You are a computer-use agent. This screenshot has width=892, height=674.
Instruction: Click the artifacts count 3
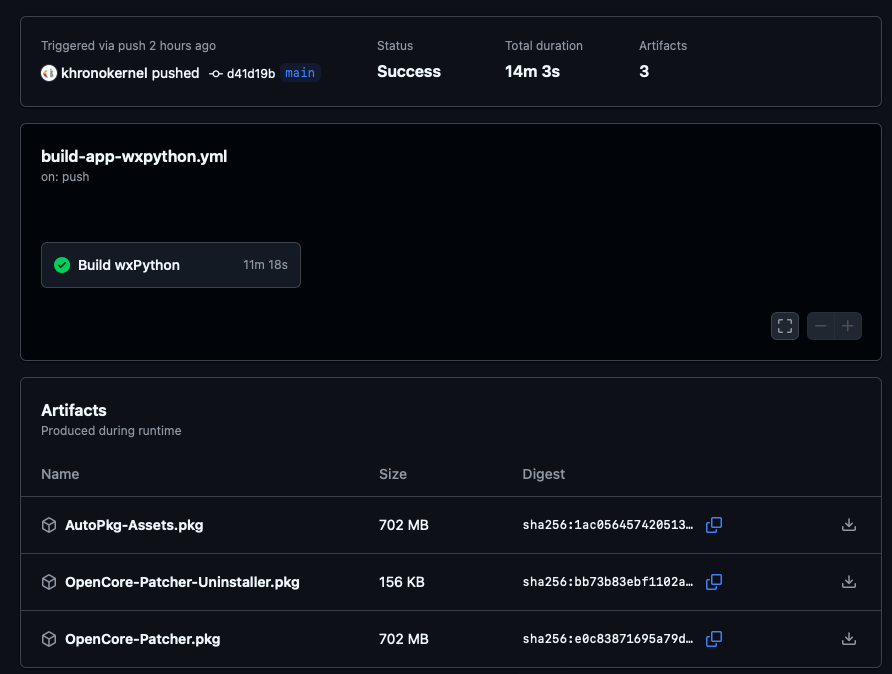pyautogui.click(x=644, y=72)
